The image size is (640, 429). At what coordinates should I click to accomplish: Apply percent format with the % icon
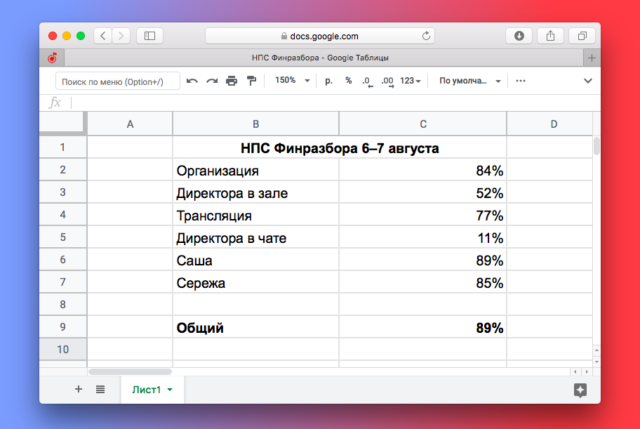point(348,80)
